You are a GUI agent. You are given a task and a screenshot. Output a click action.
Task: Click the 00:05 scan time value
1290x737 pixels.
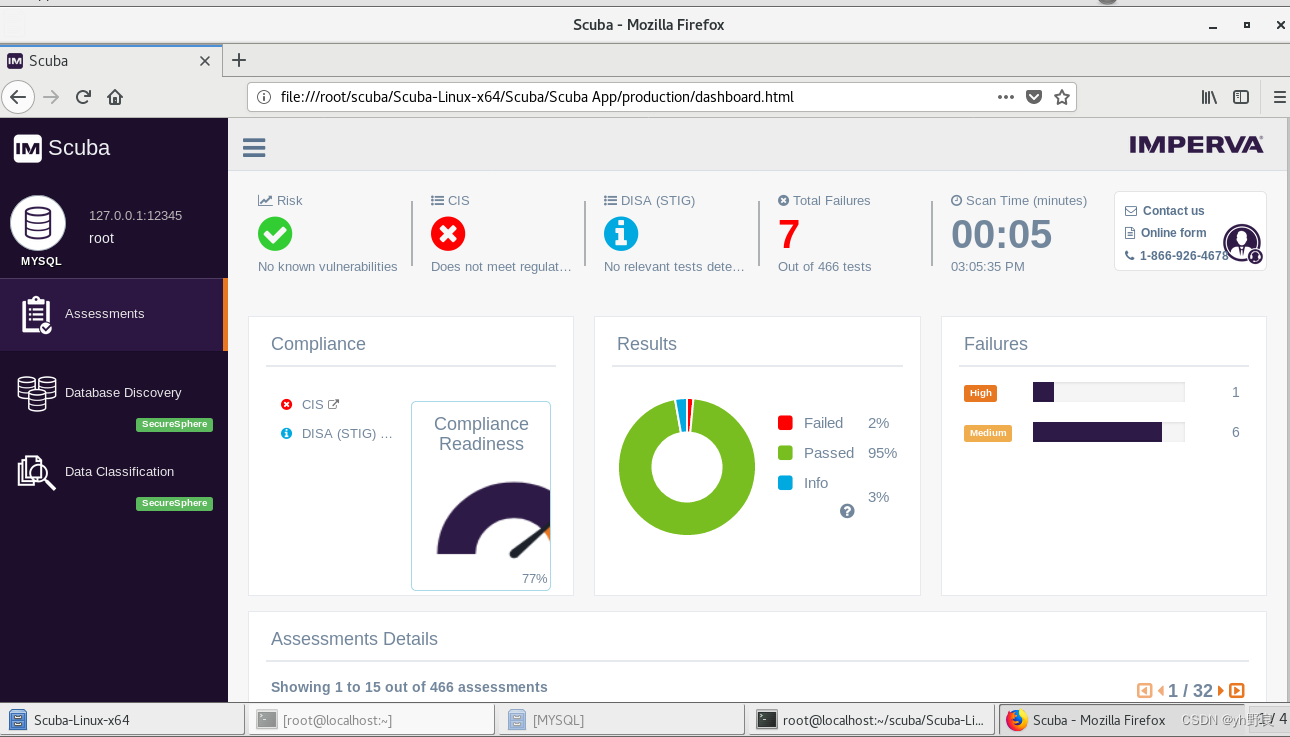pyautogui.click(x=1001, y=235)
